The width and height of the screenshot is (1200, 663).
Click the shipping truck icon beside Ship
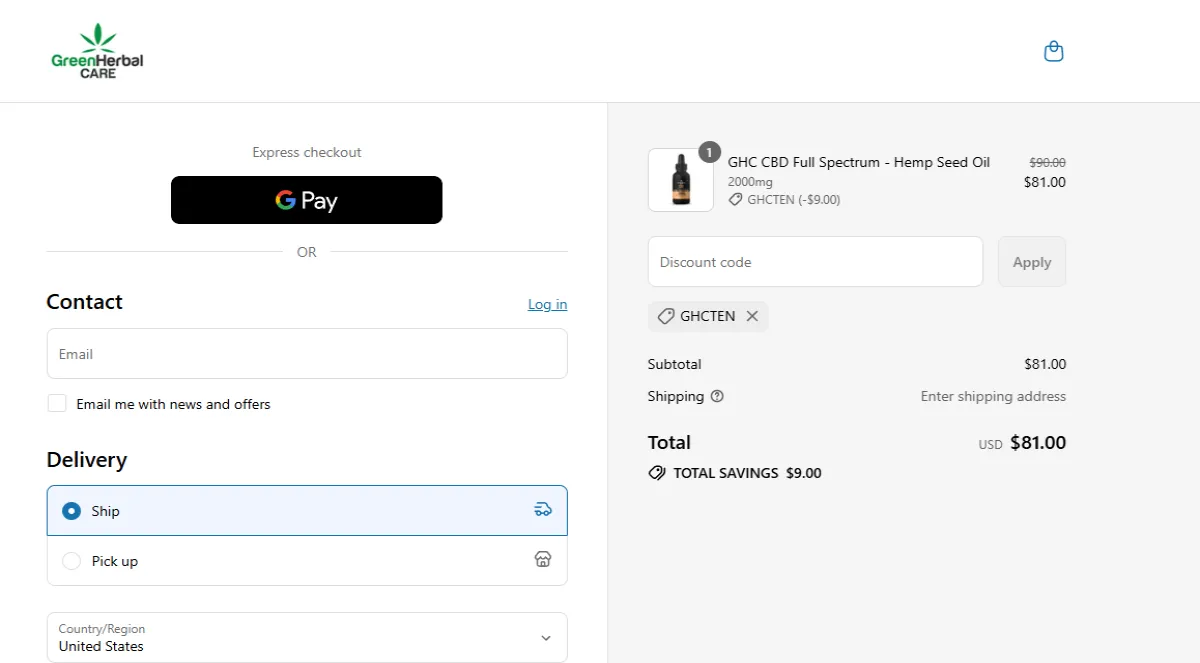tap(543, 509)
